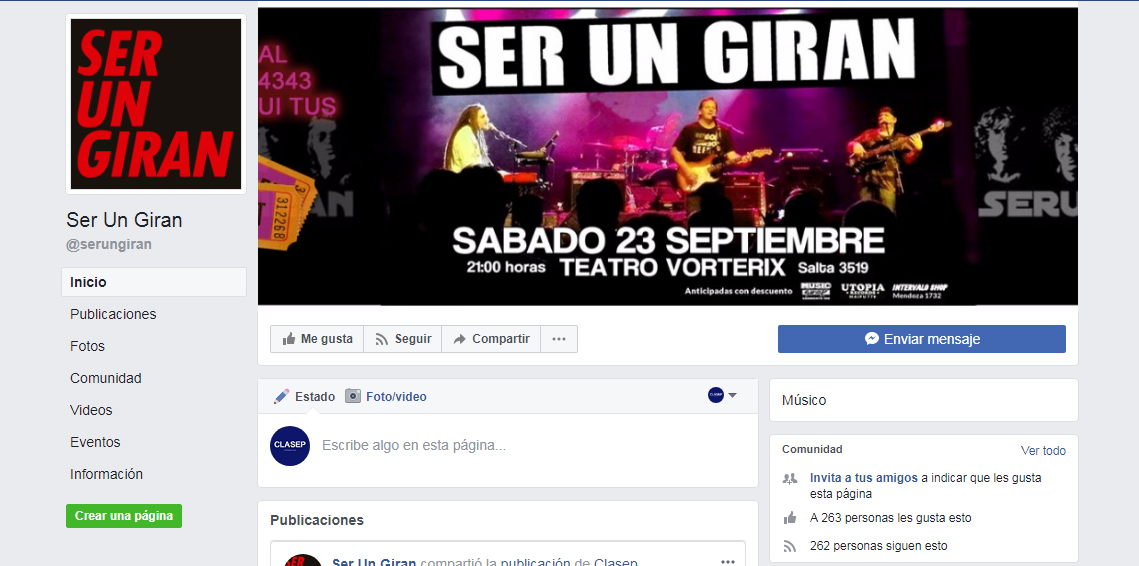
Task: Open the Ser Un Giran profile picture
Action: (155, 104)
